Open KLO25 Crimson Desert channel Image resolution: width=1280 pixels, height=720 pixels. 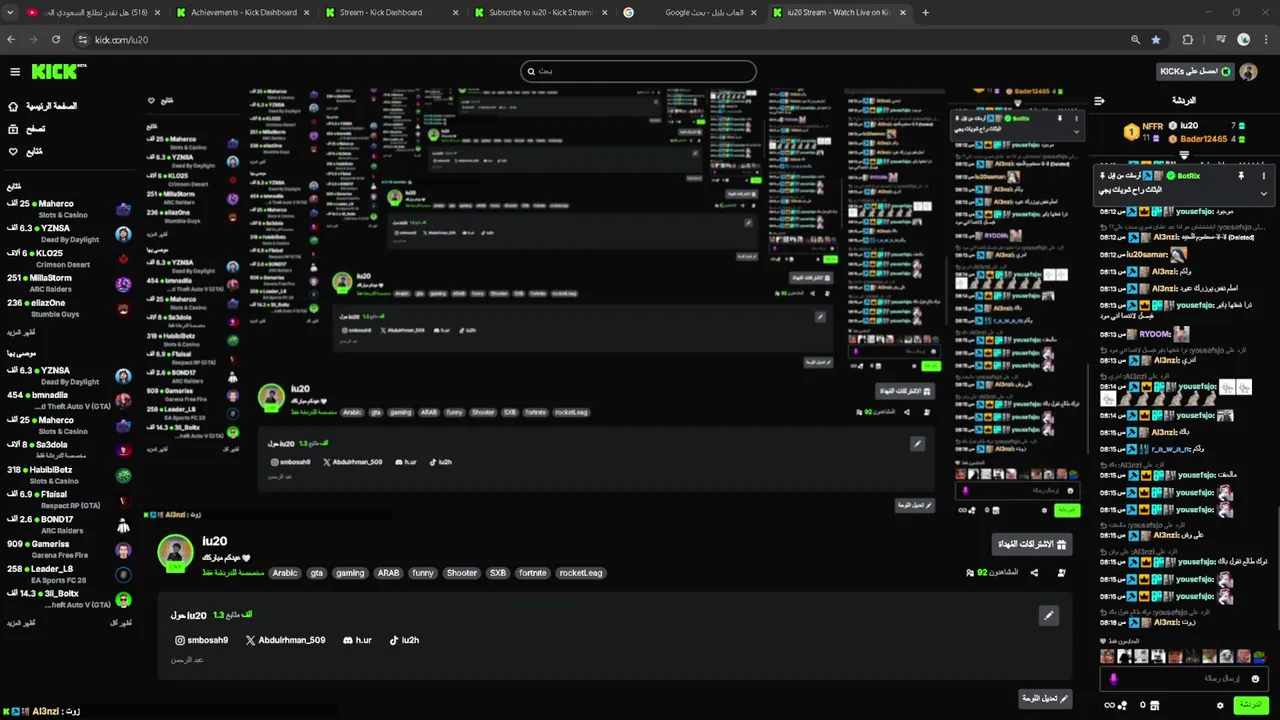tap(67, 258)
